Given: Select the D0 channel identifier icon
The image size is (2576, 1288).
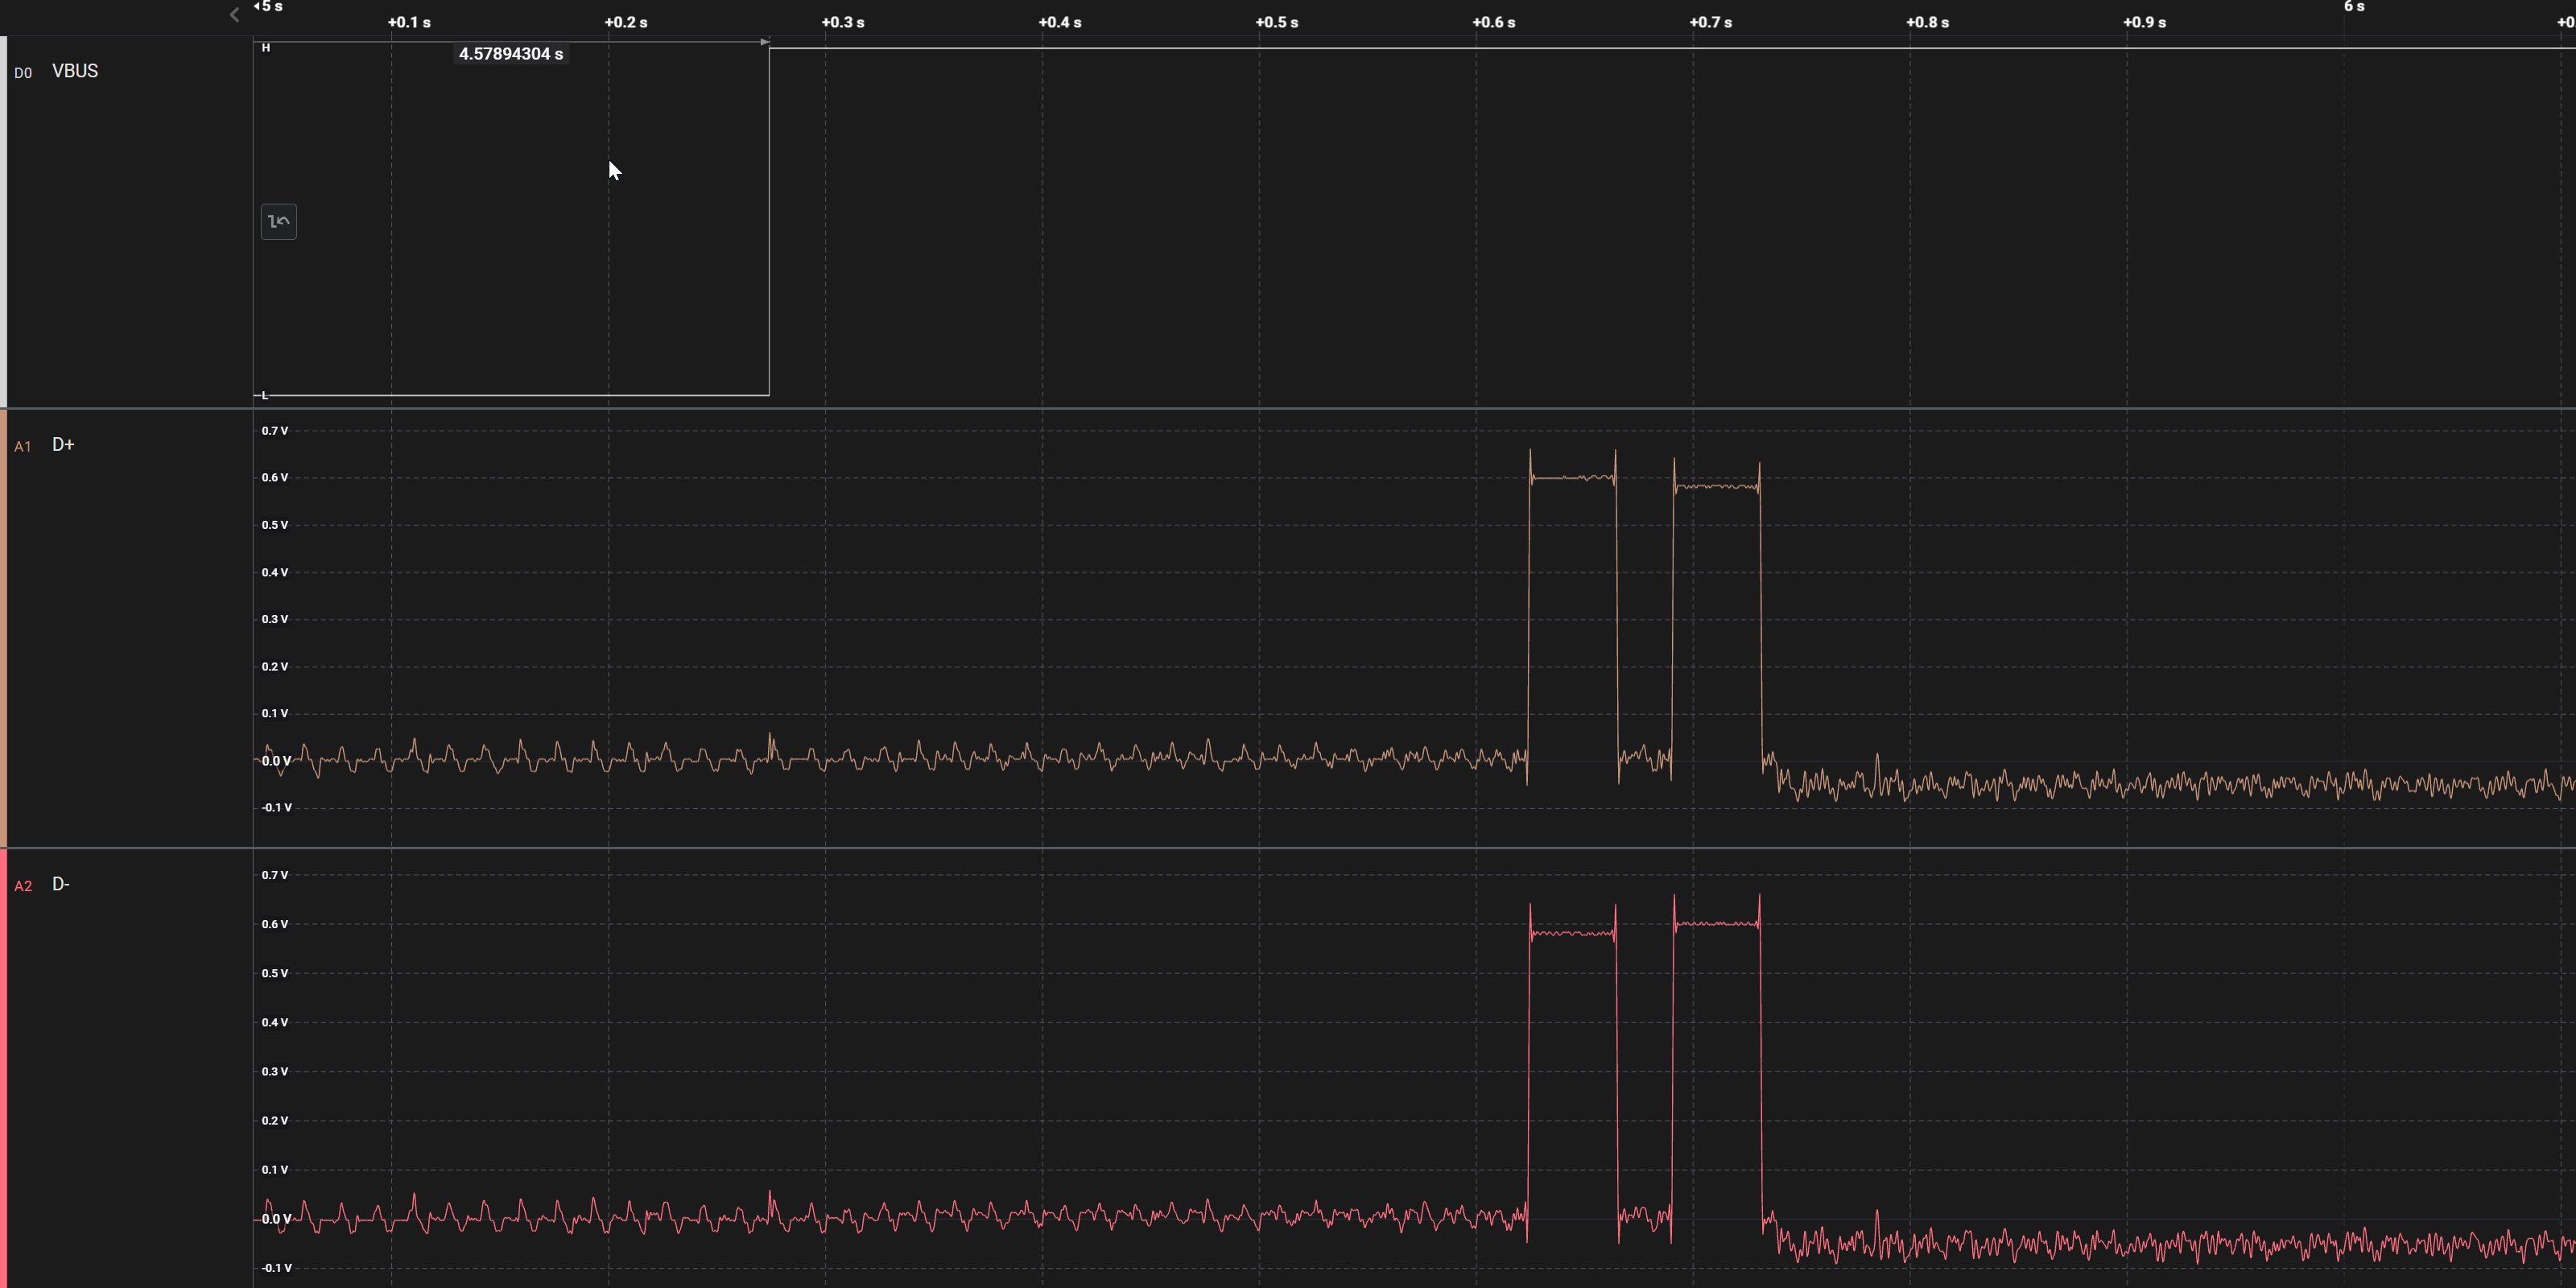Looking at the screenshot, I should (23, 72).
